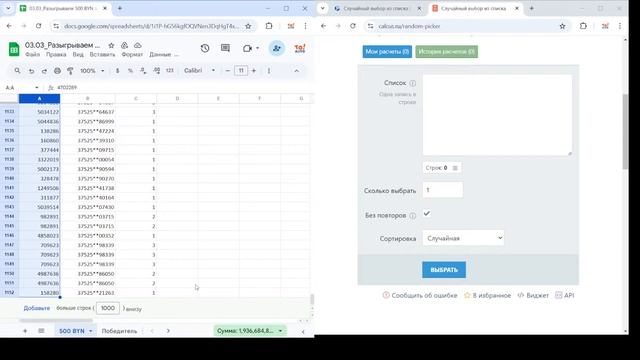Click into the Список text area
Screen dimensions: 640x360
[x=497, y=115]
